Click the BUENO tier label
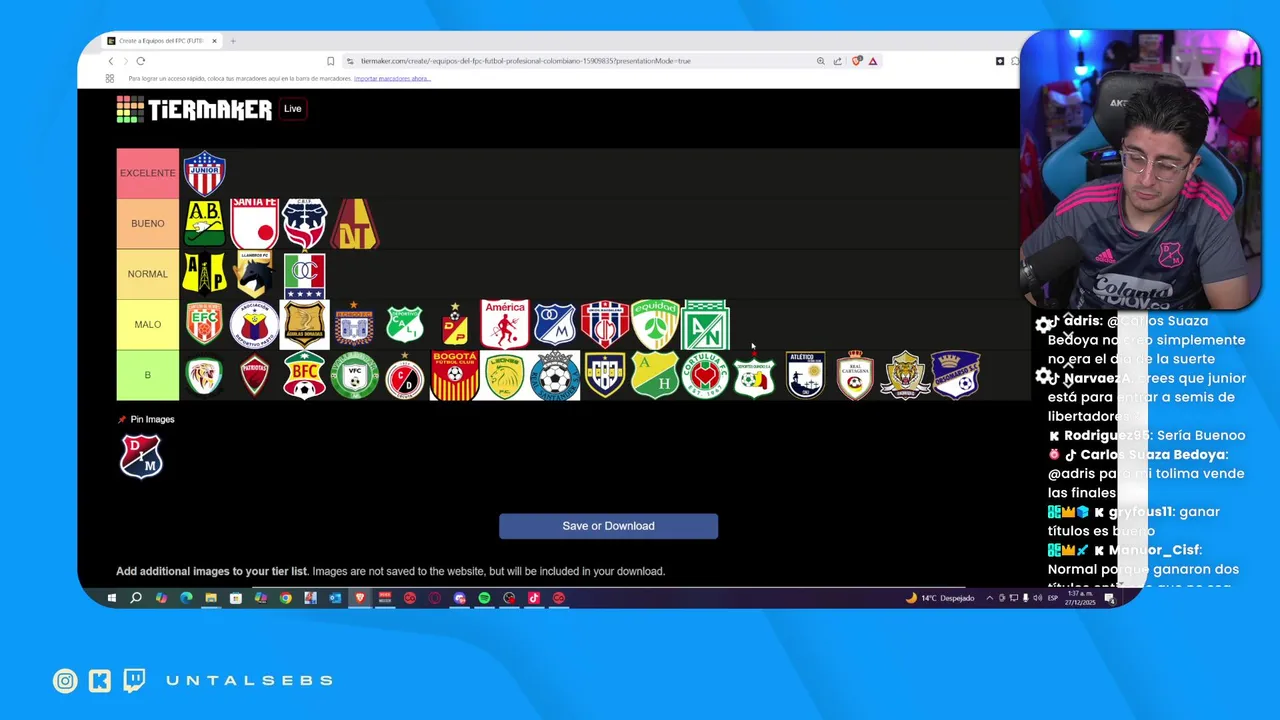1280x720 pixels. point(148,223)
